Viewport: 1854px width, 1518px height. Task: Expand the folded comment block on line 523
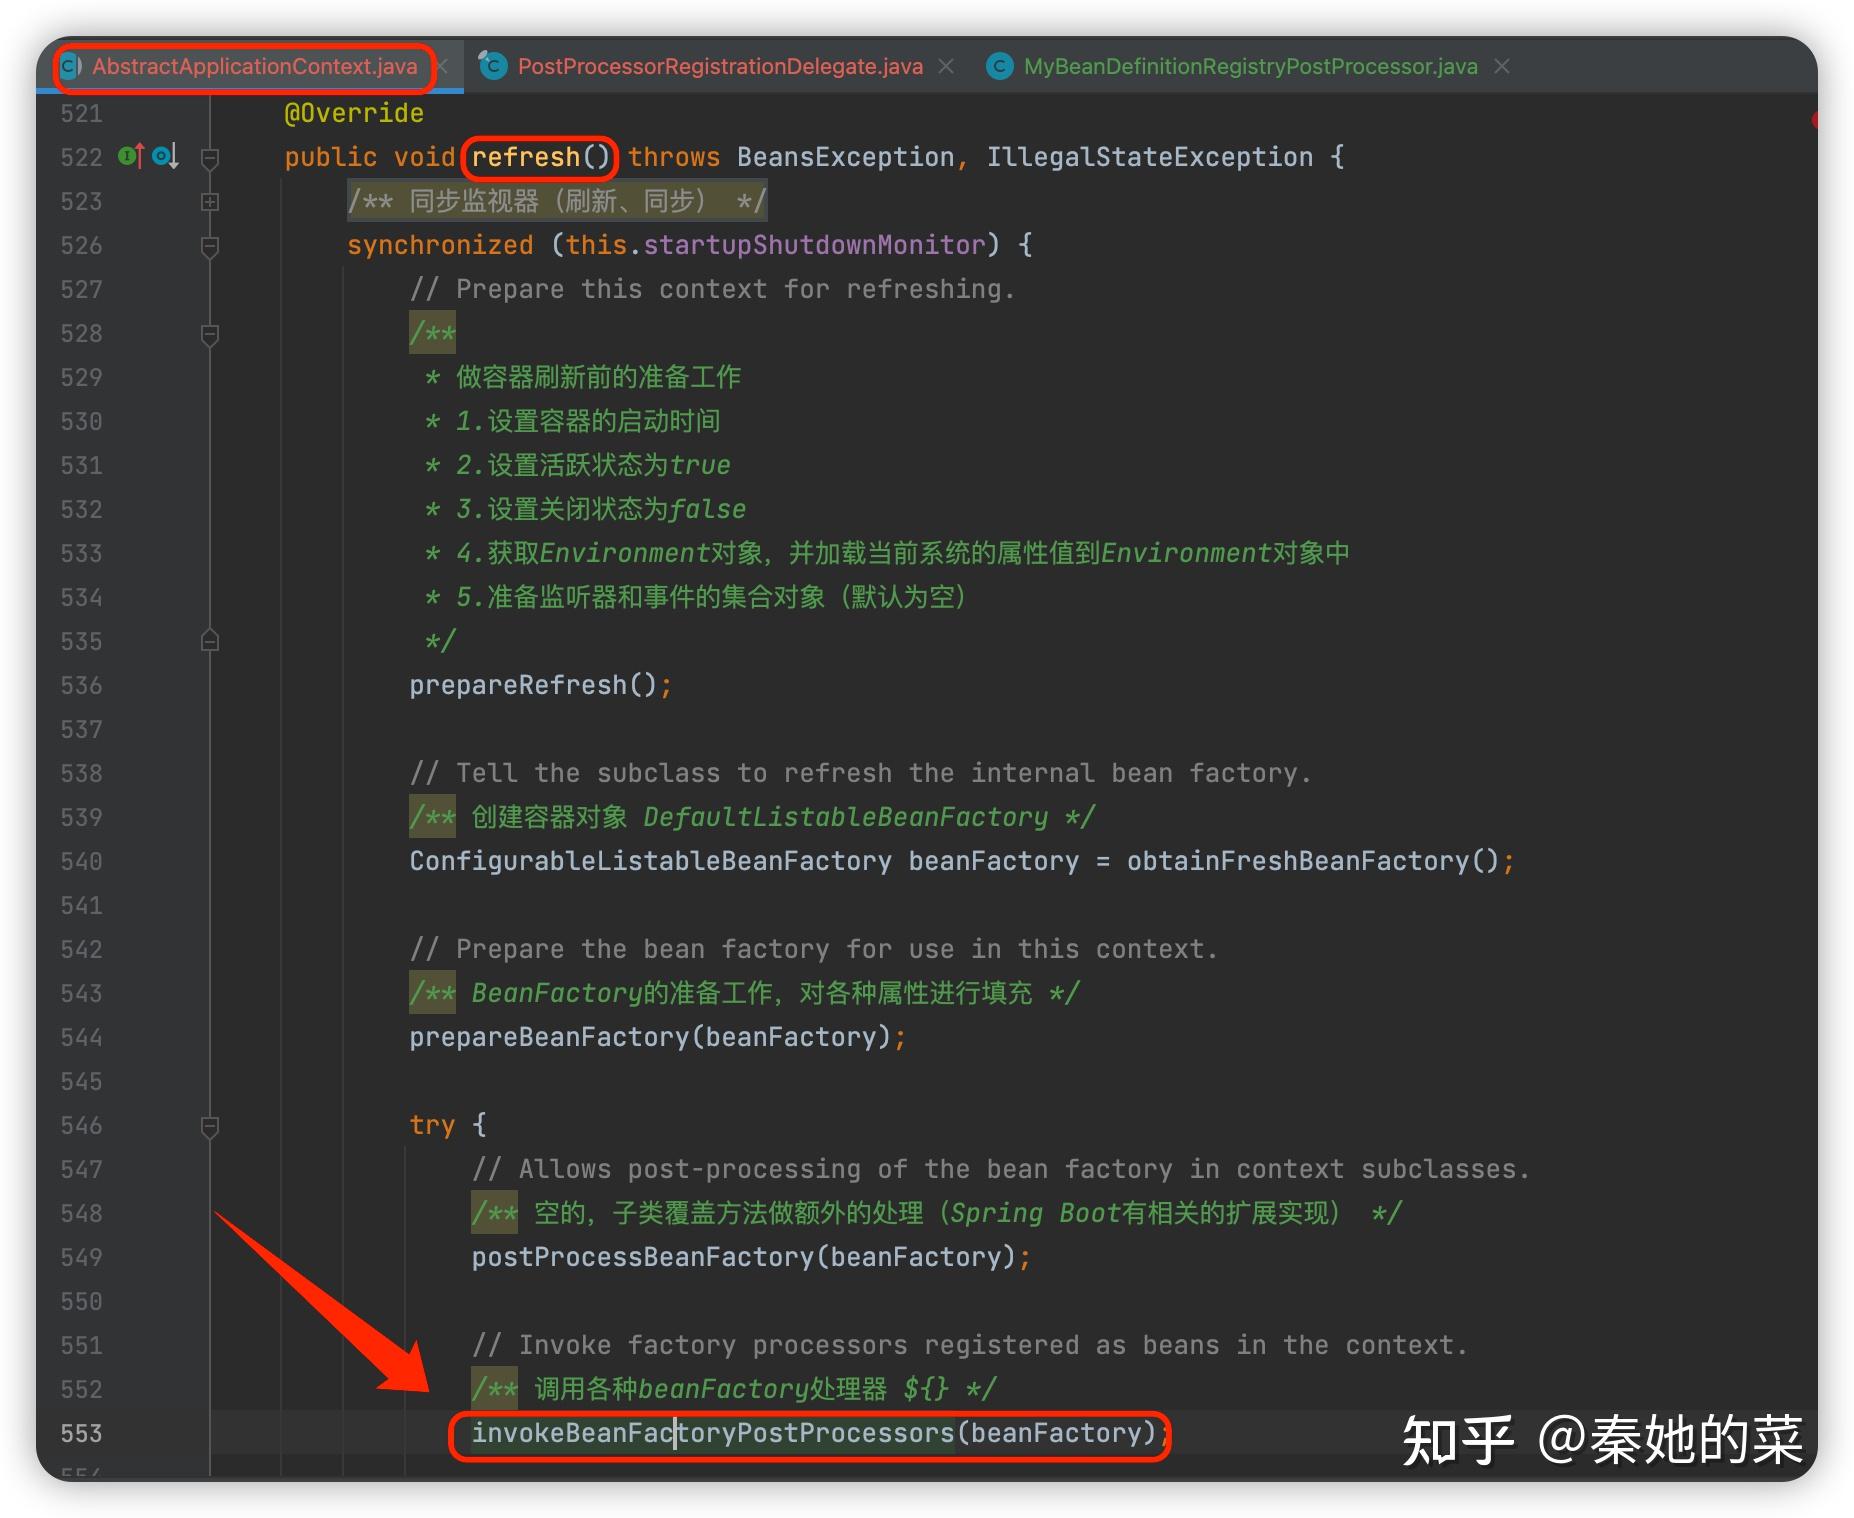(x=210, y=201)
